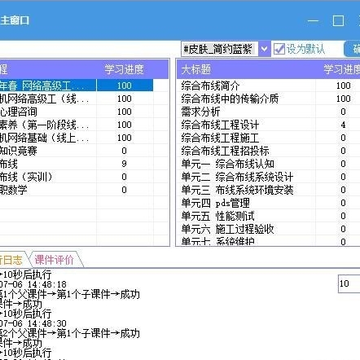
Task: Click the 主窗口 window title
Action: pos(15,21)
